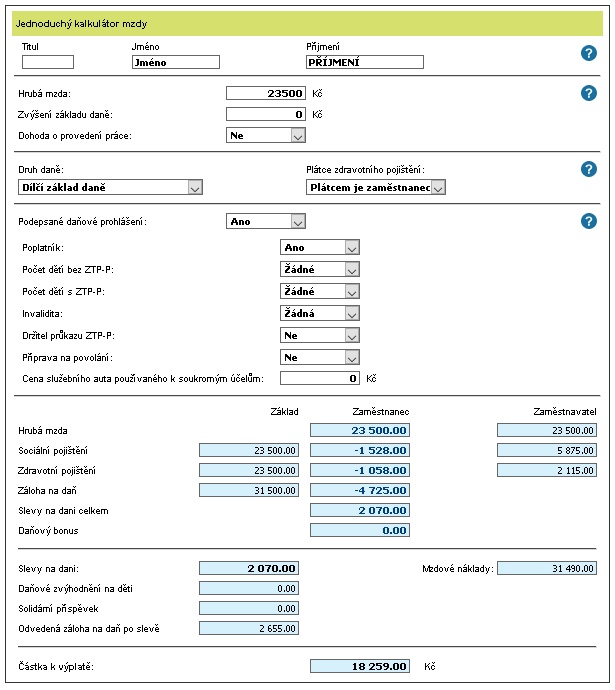Click the help icon beside the name fields
Screen dimensions: 615x690
coord(589,53)
